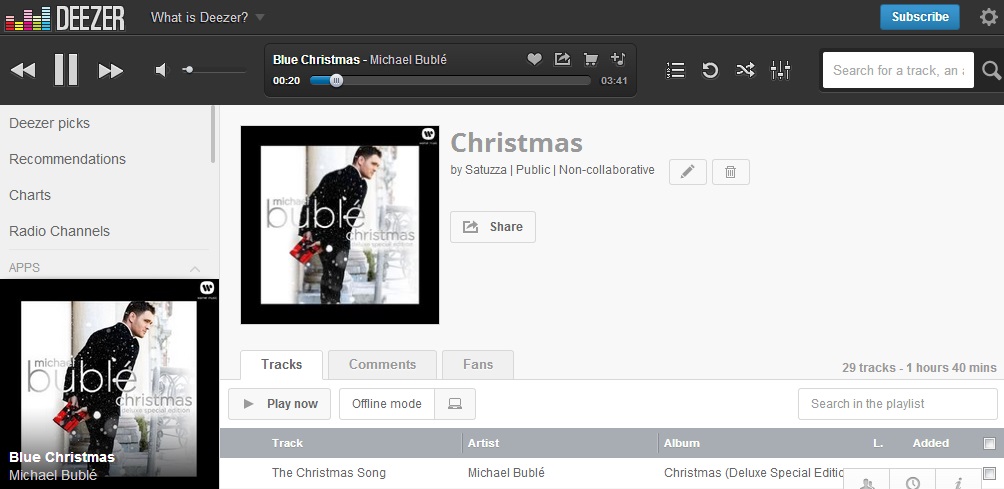Viewport: 1004px width, 489px height.
Task: Sort by the Added column header
Action: [x=931, y=443]
